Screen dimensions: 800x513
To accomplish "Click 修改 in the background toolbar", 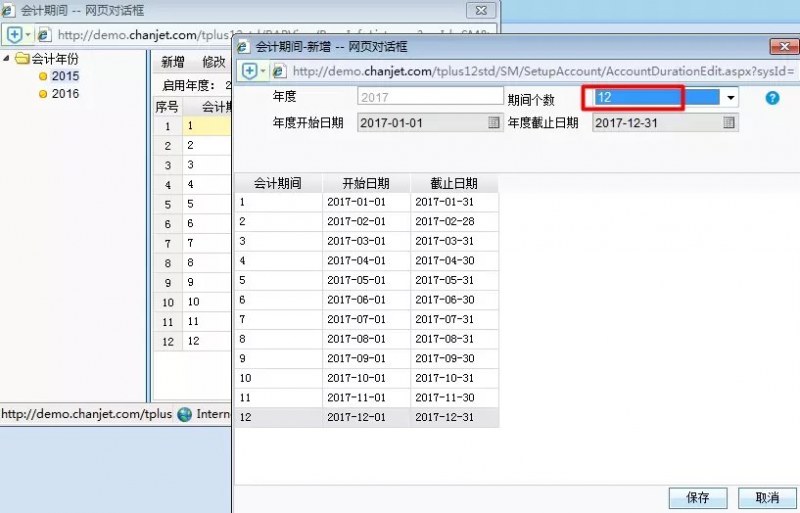I will tap(213, 62).
